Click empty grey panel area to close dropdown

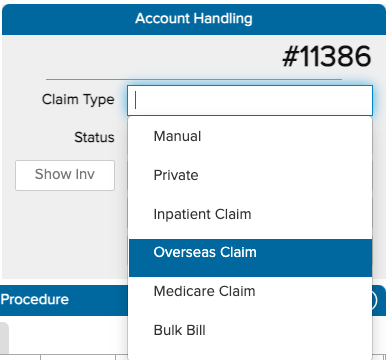click(x=65, y=233)
